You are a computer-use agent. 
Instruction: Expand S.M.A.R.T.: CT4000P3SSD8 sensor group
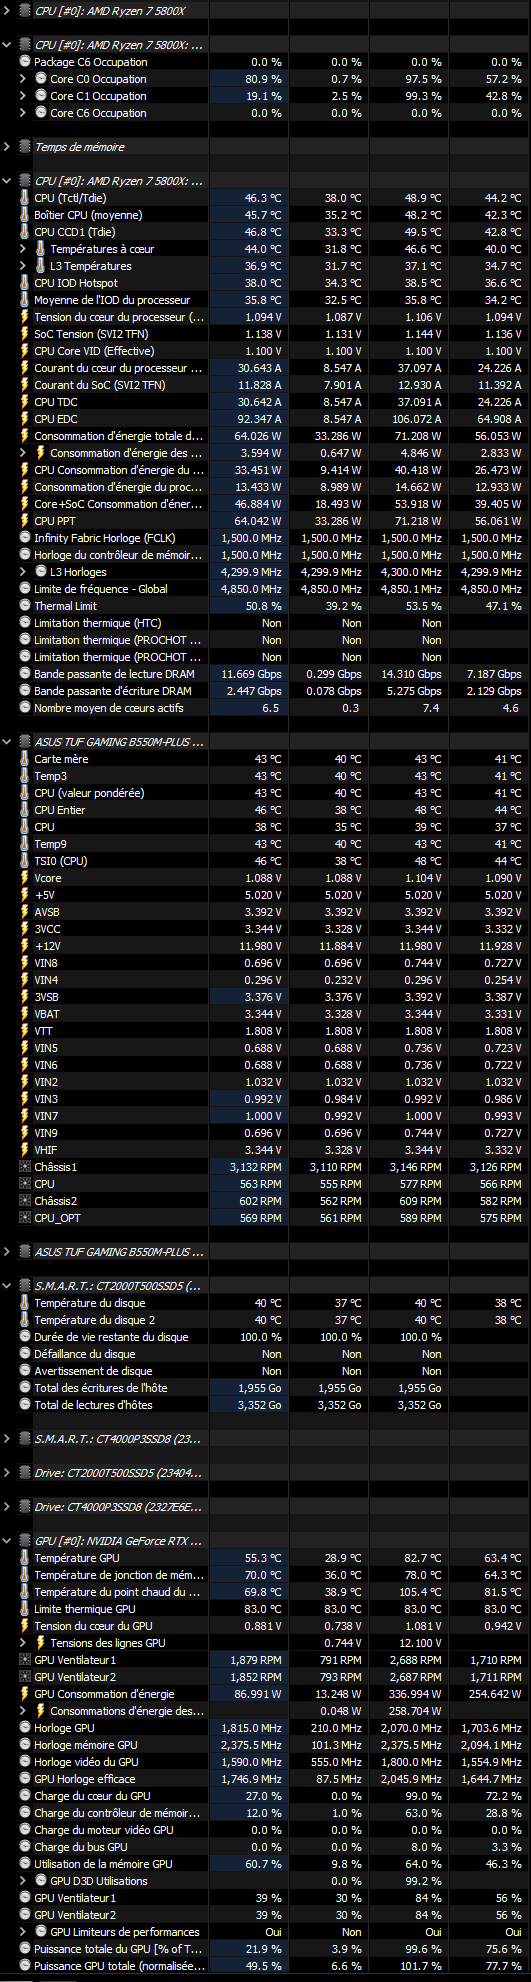pyautogui.click(x=8, y=1439)
